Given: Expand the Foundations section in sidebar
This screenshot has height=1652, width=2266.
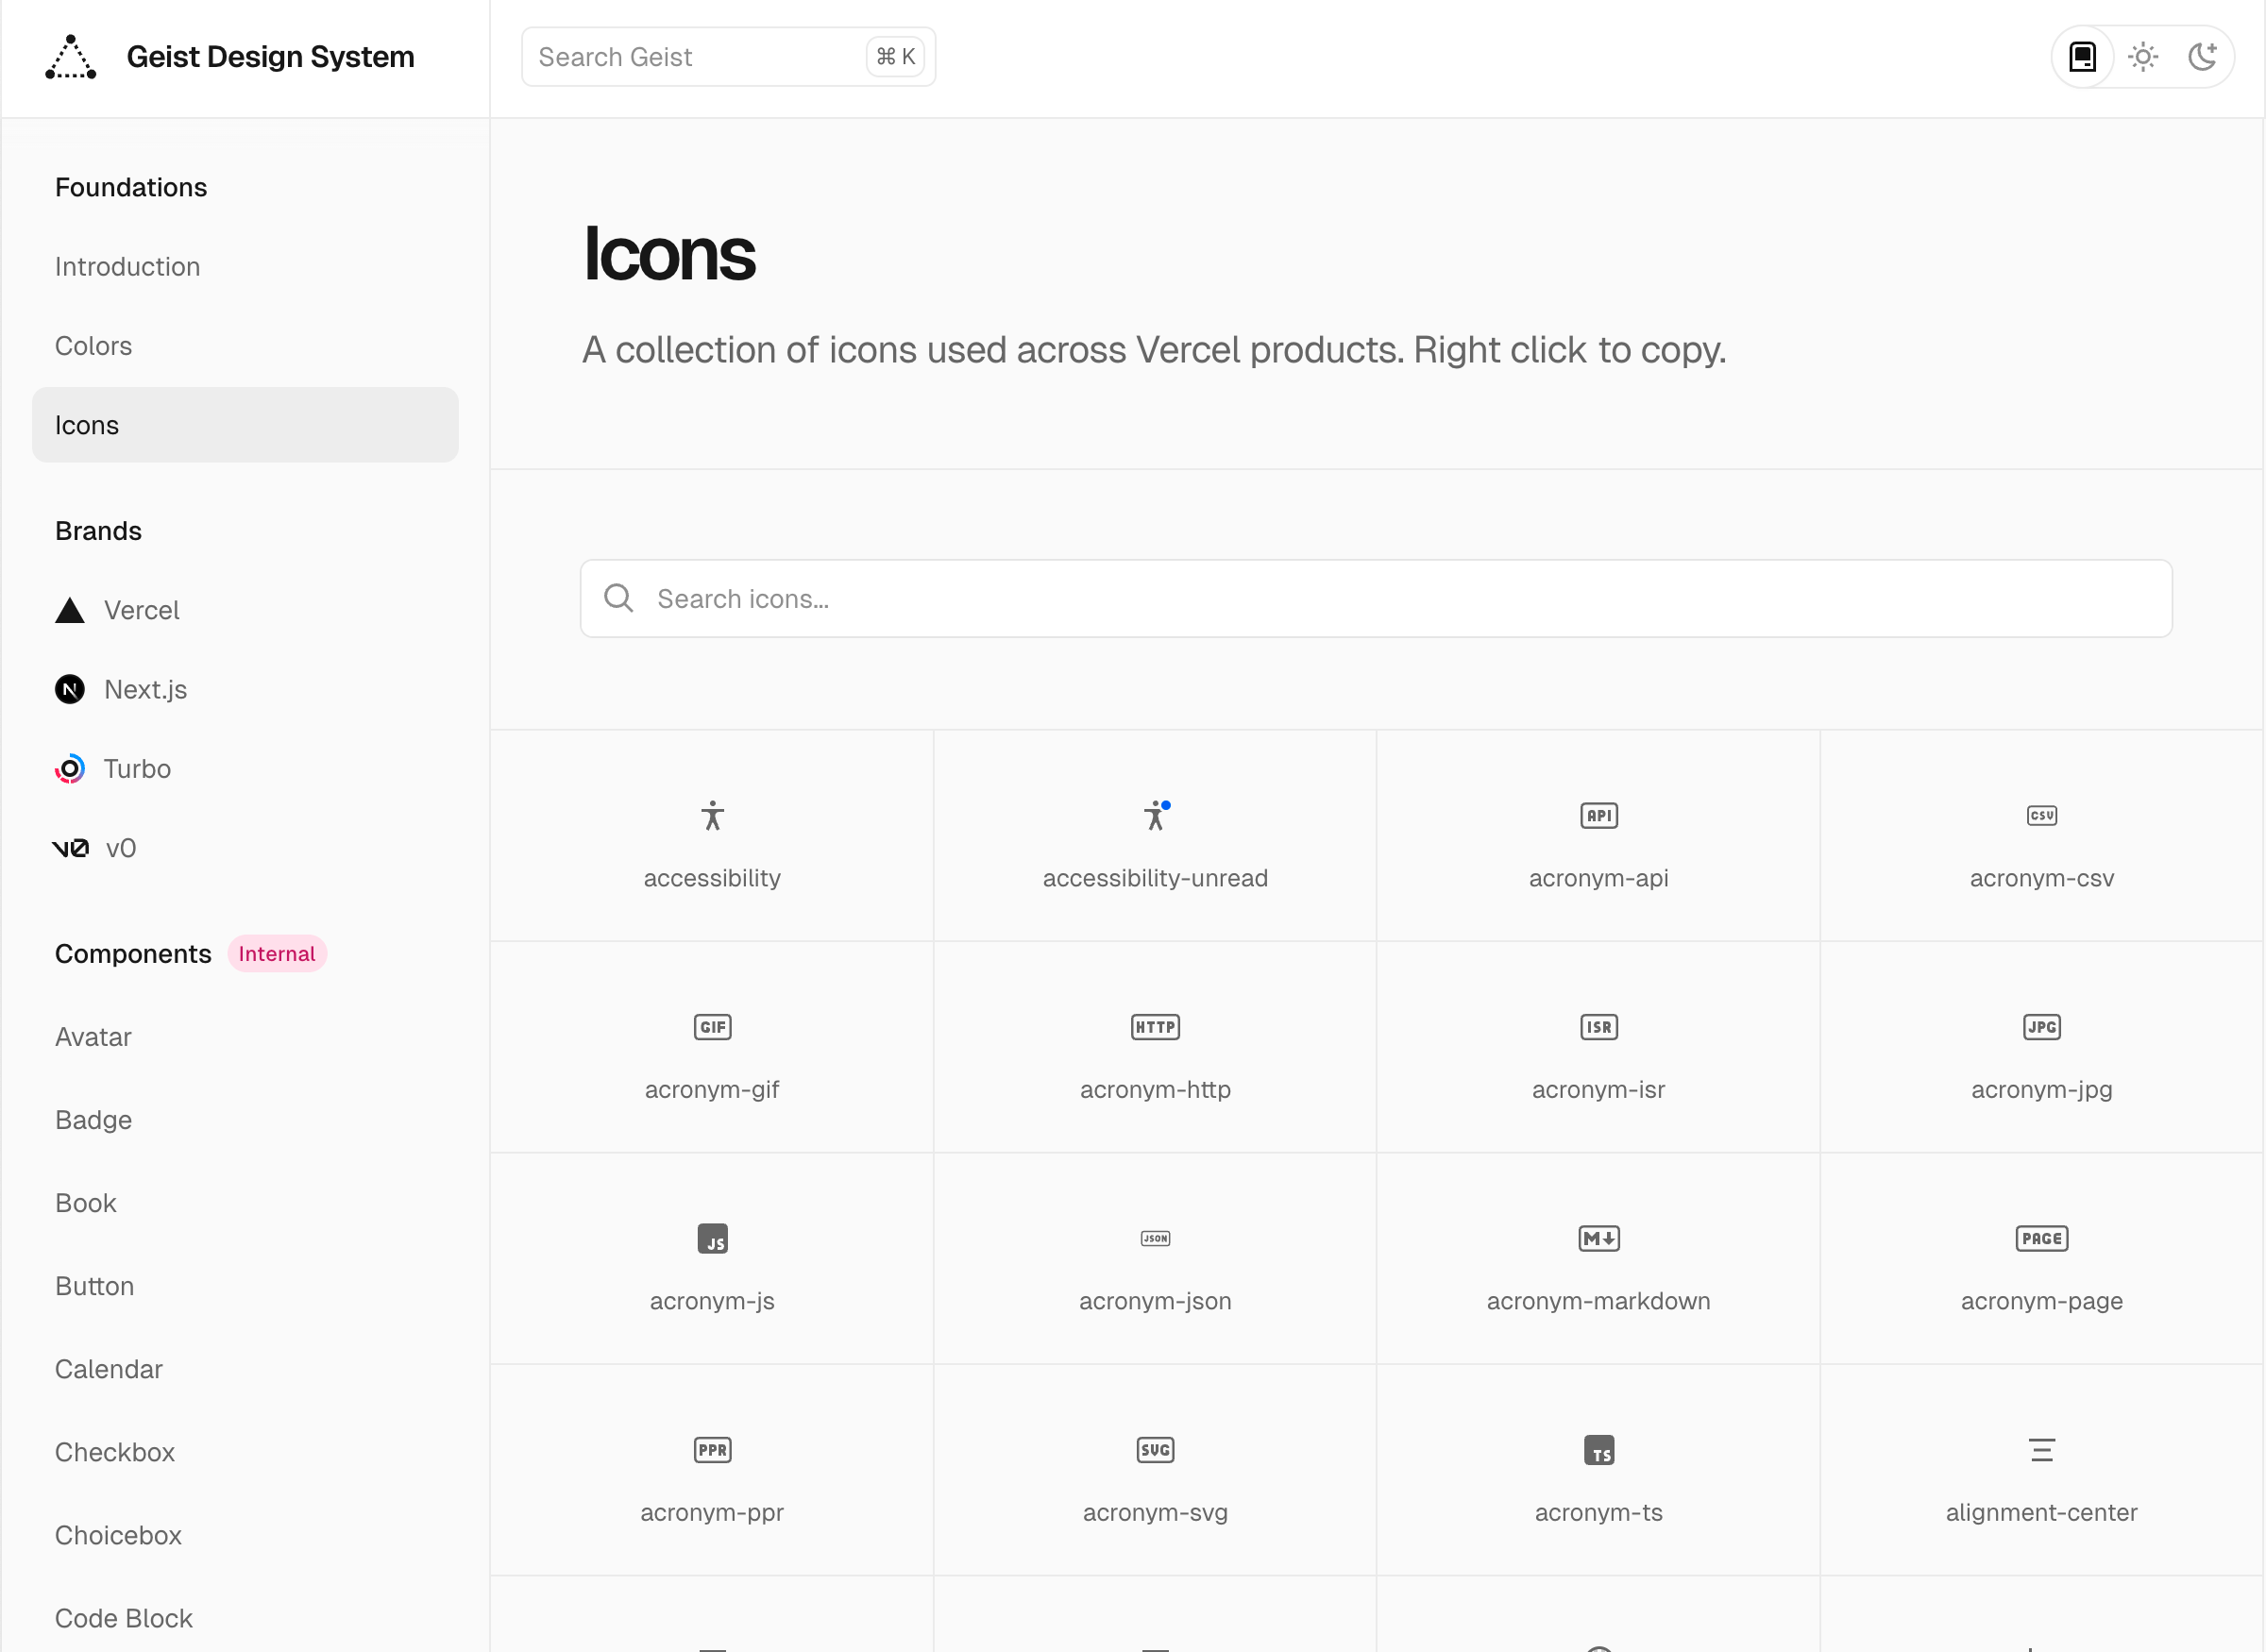Looking at the screenshot, I should click(x=130, y=185).
